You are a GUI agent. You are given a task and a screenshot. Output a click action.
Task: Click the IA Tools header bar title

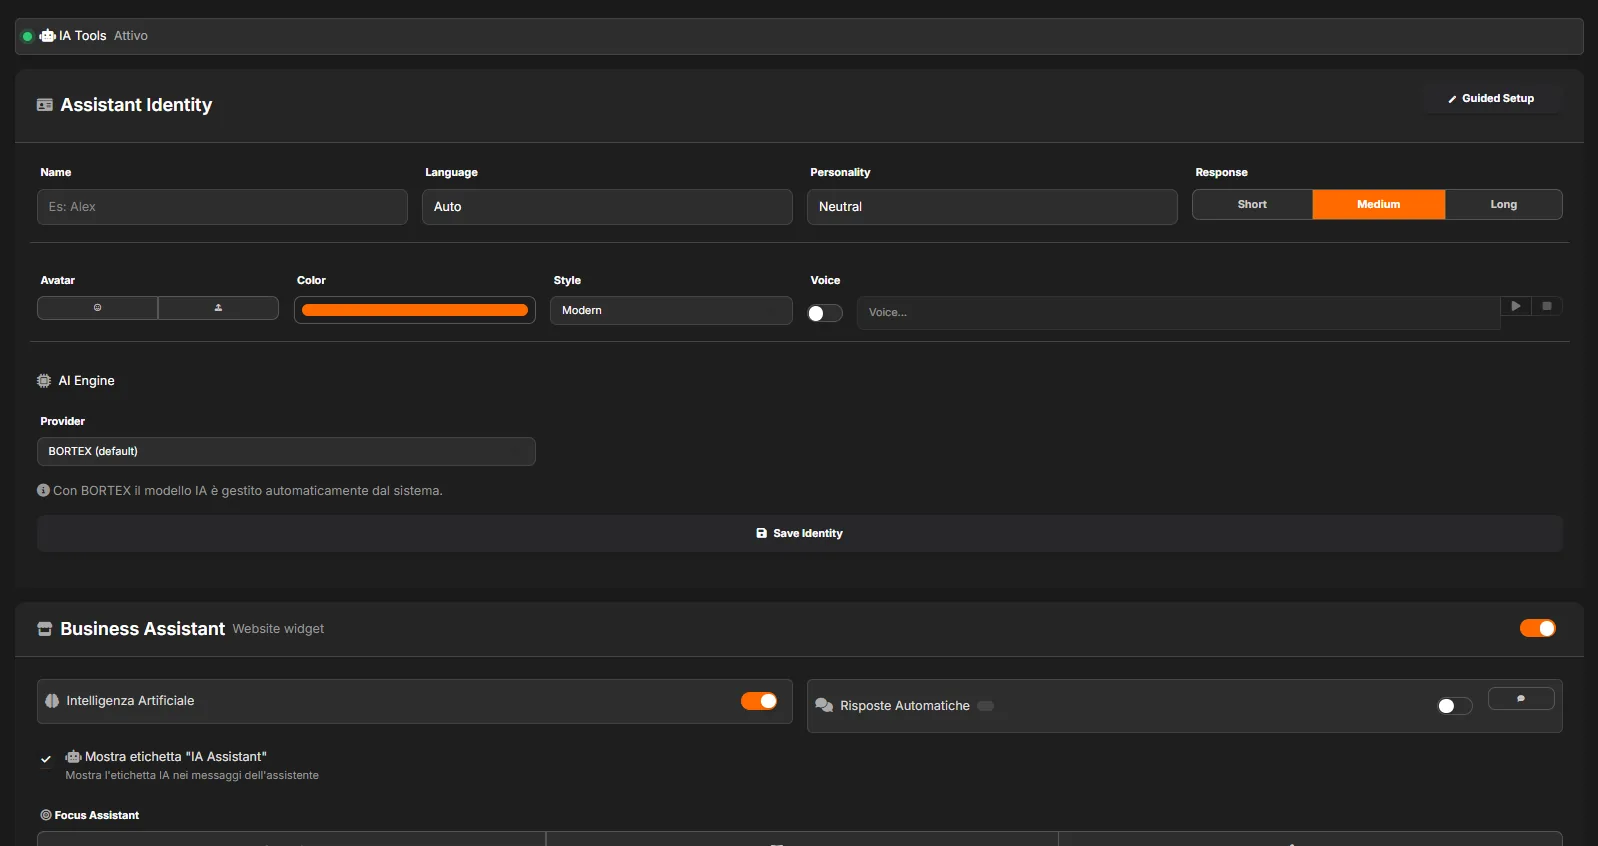[83, 36]
